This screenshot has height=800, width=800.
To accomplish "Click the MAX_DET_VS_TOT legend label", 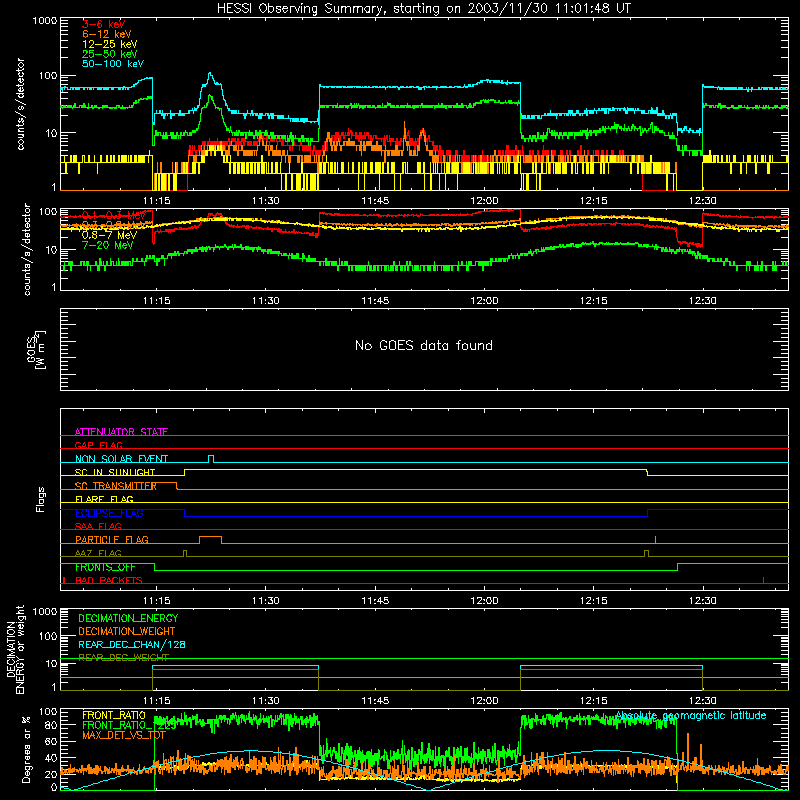I will 124,735.
